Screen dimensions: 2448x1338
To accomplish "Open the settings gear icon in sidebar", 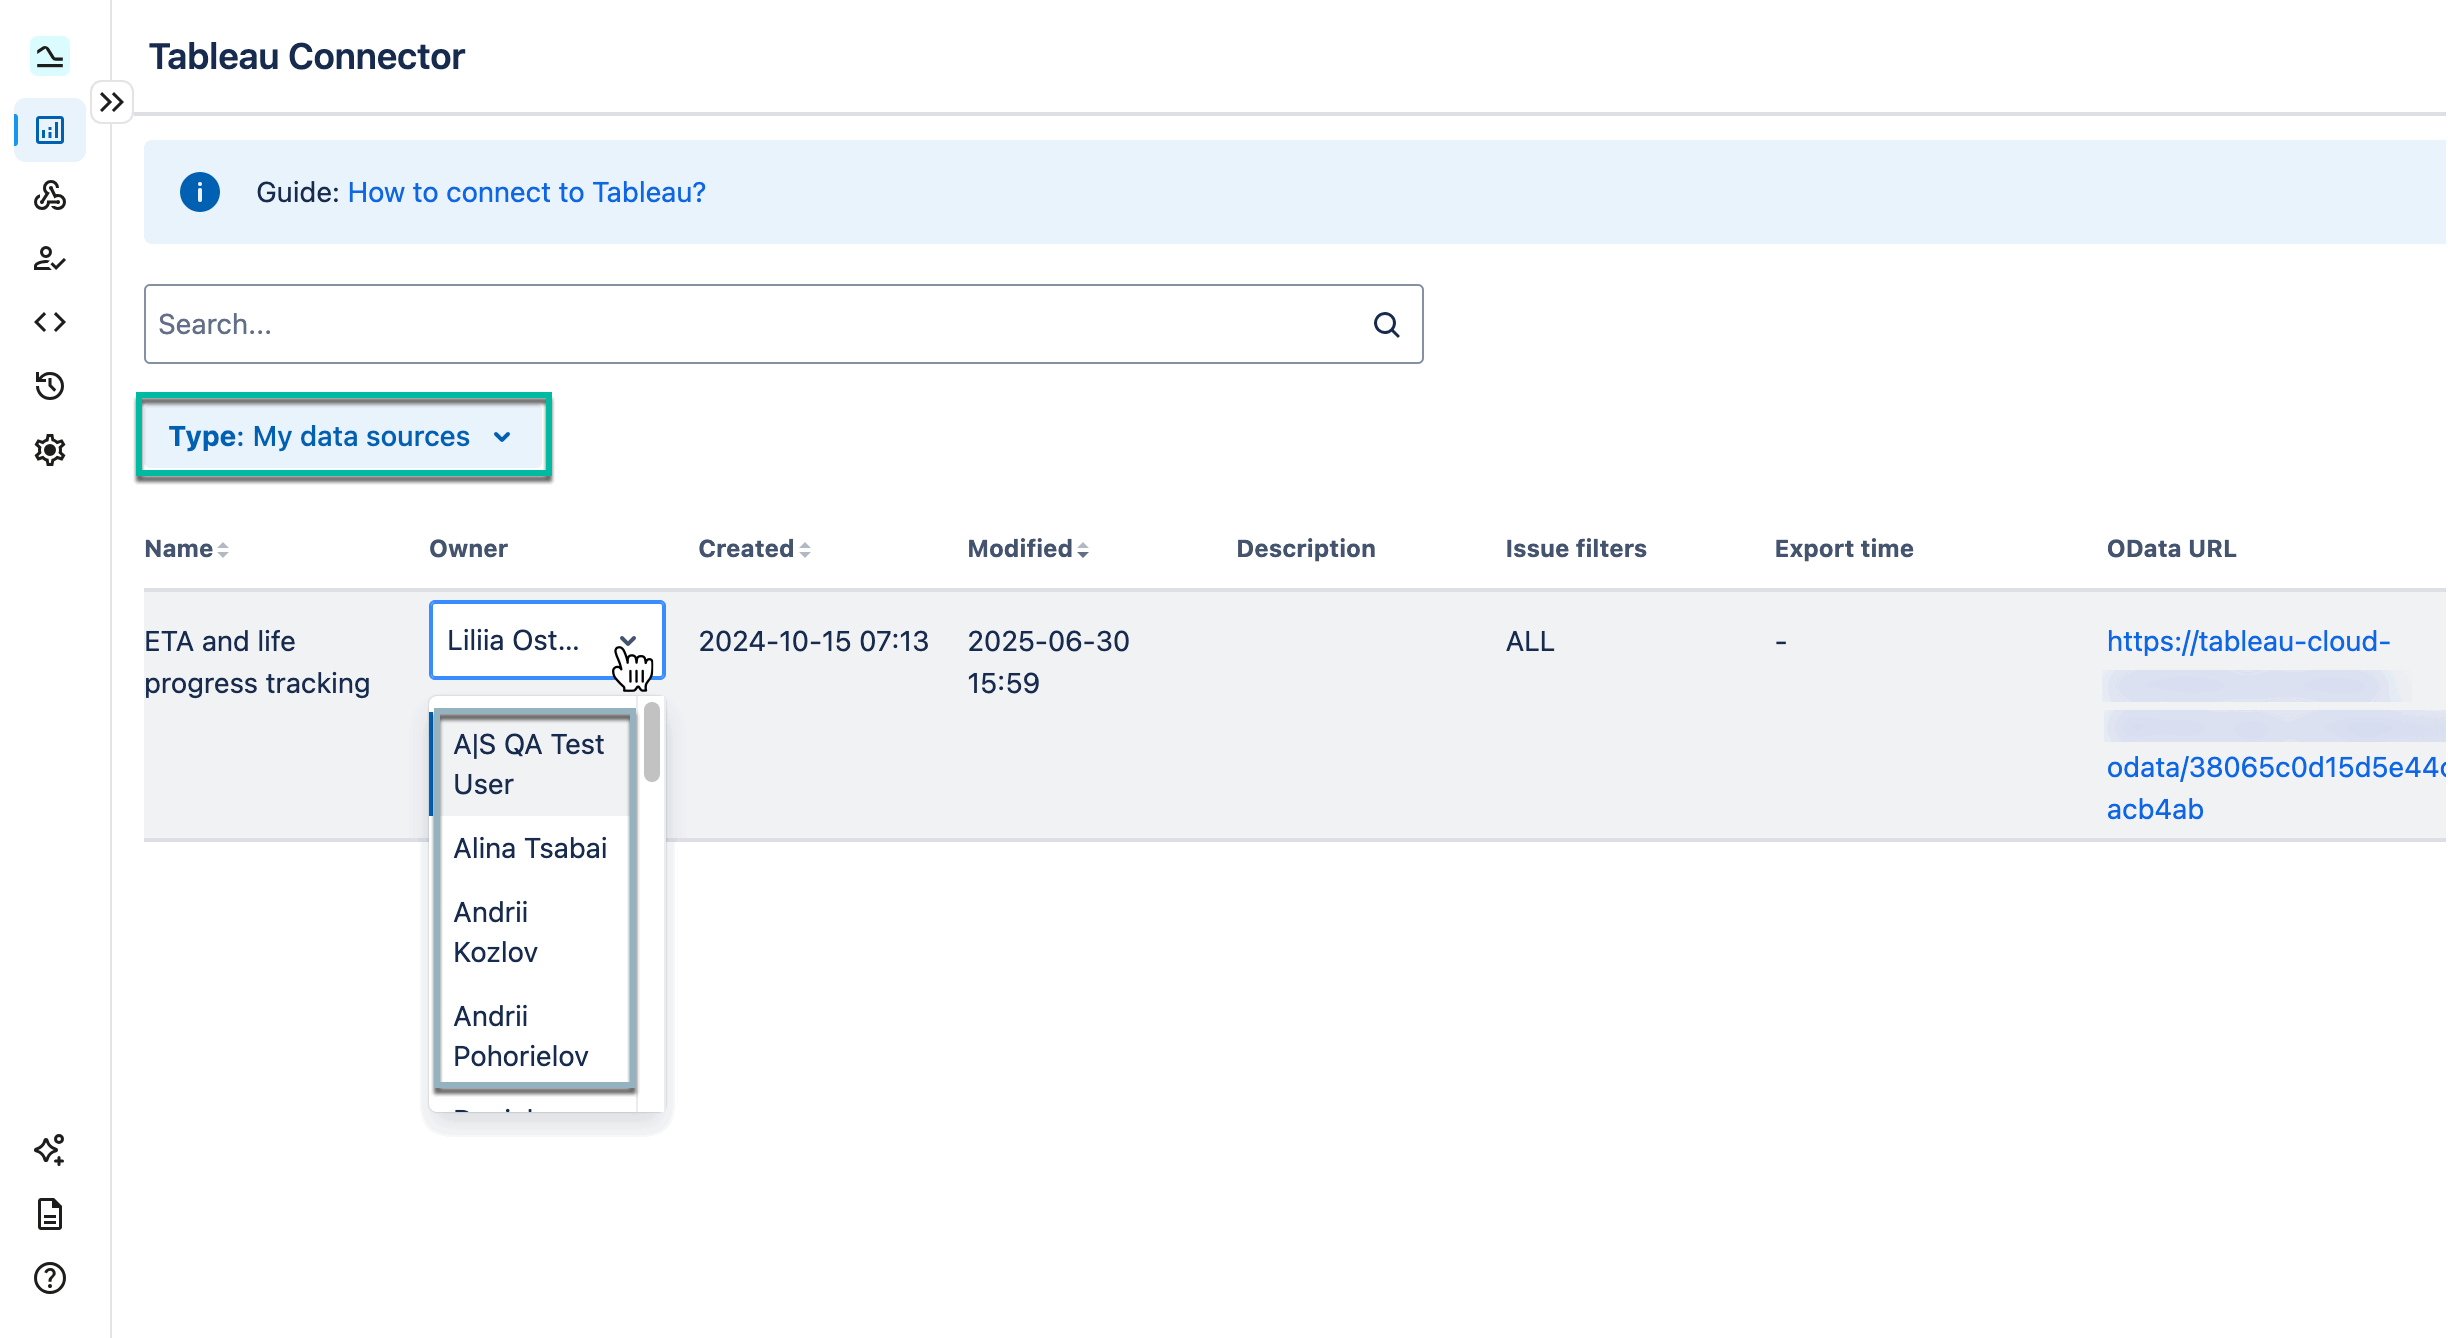I will coord(49,450).
